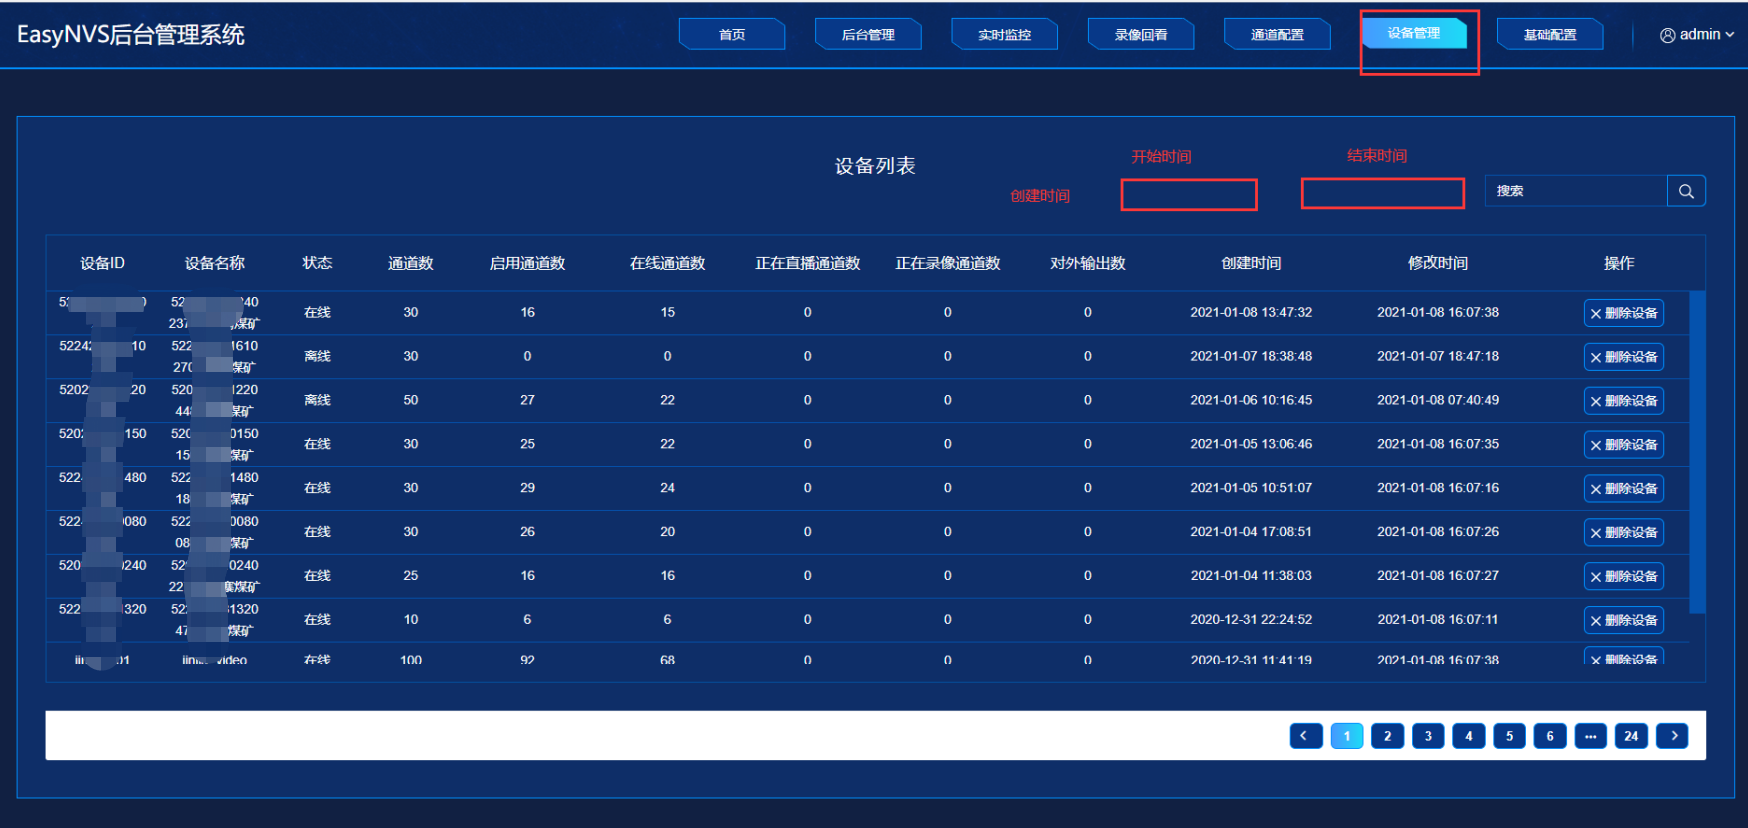This screenshot has width=1748, height=828.
Task: Click the 设备列表 title
Action: pos(875,166)
